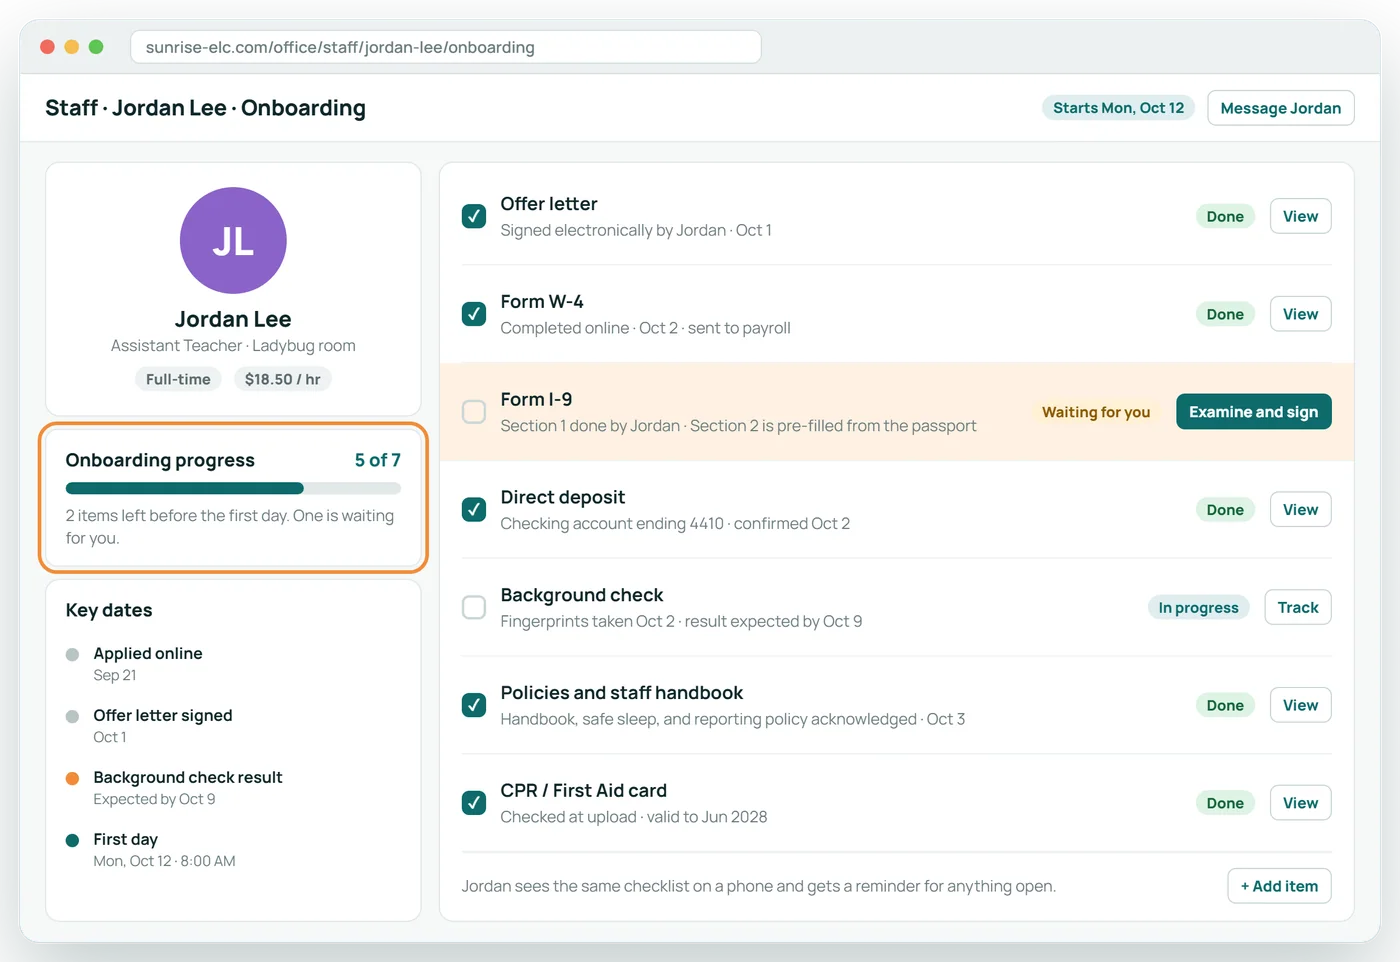This screenshot has width=1400, height=962.
Task: Uncheck Policies and staff handbook checkbox
Action: tap(474, 705)
